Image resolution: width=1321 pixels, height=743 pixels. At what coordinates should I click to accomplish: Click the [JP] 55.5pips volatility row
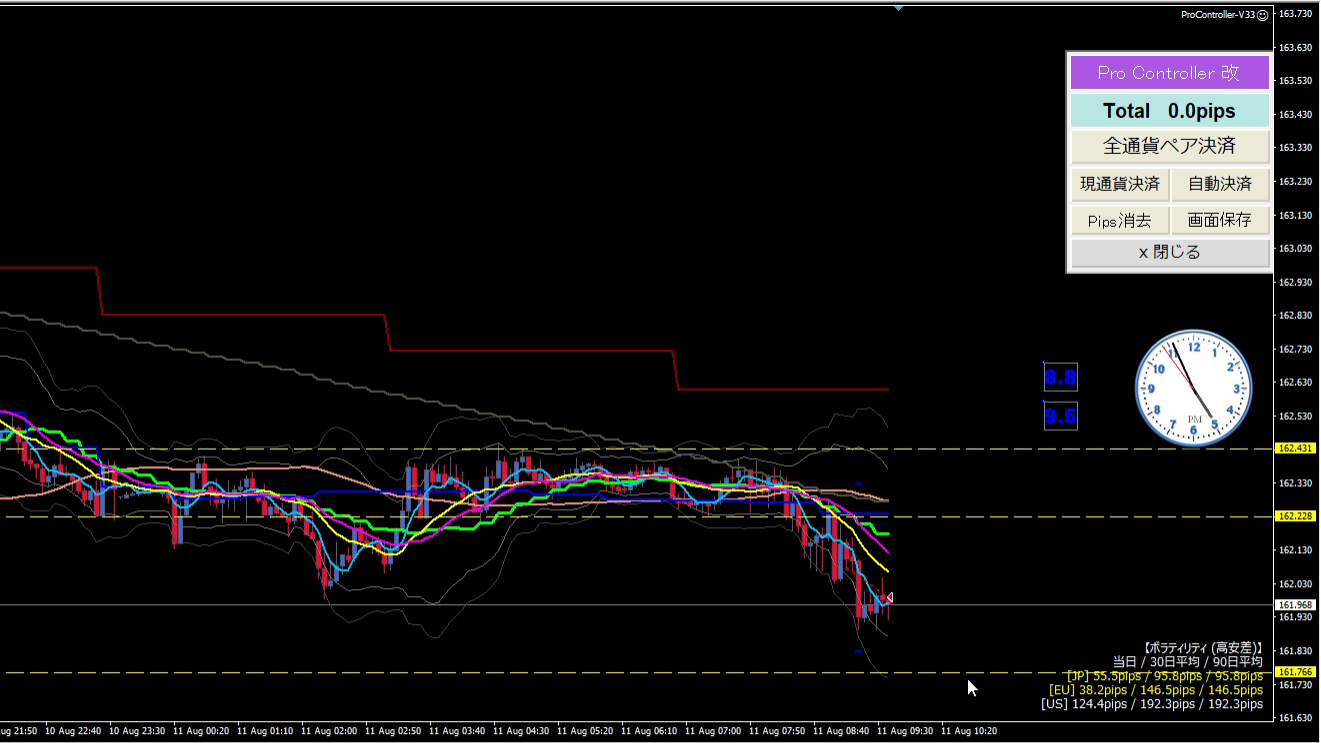click(x=1164, y=676)
